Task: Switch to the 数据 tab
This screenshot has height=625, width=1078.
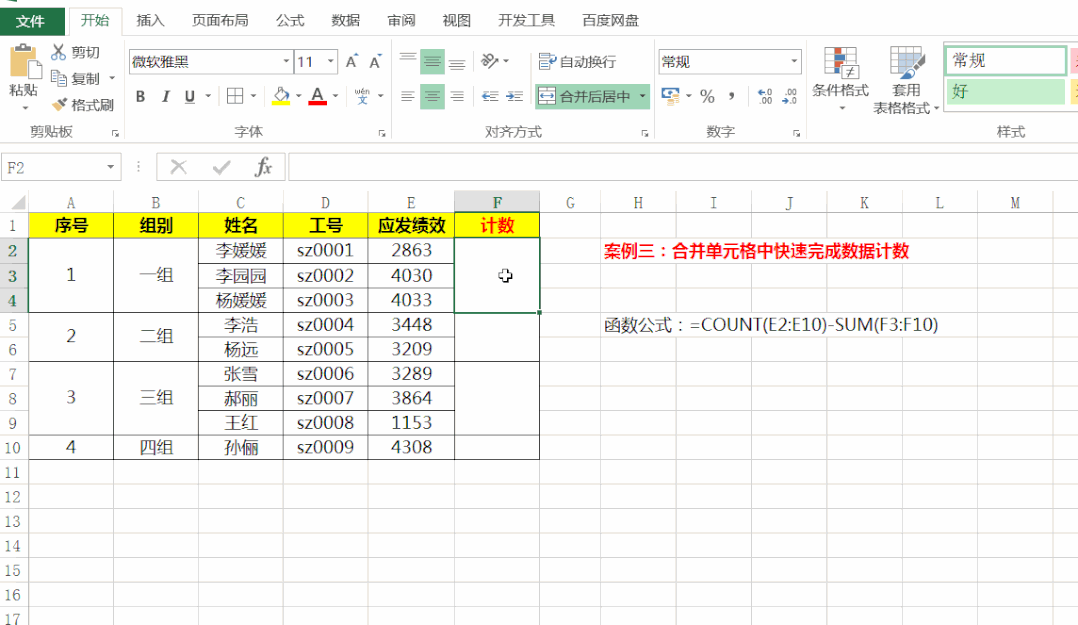Action: [345, 21]
